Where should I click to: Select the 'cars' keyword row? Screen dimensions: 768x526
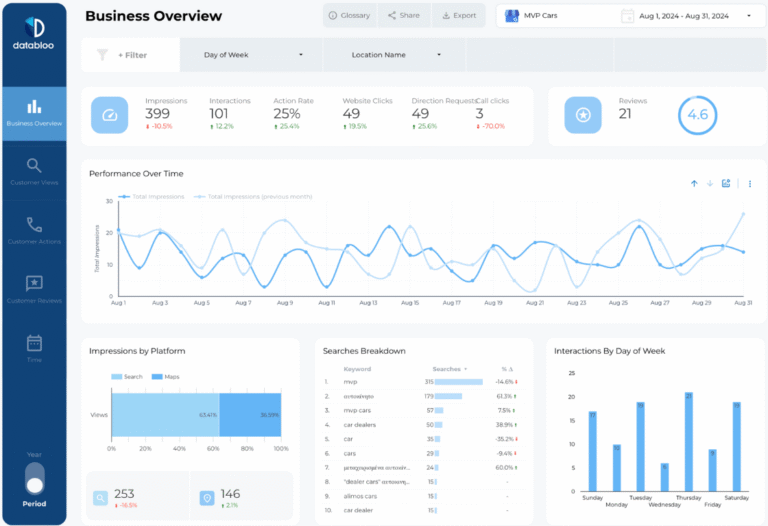(x=424, y=454)
